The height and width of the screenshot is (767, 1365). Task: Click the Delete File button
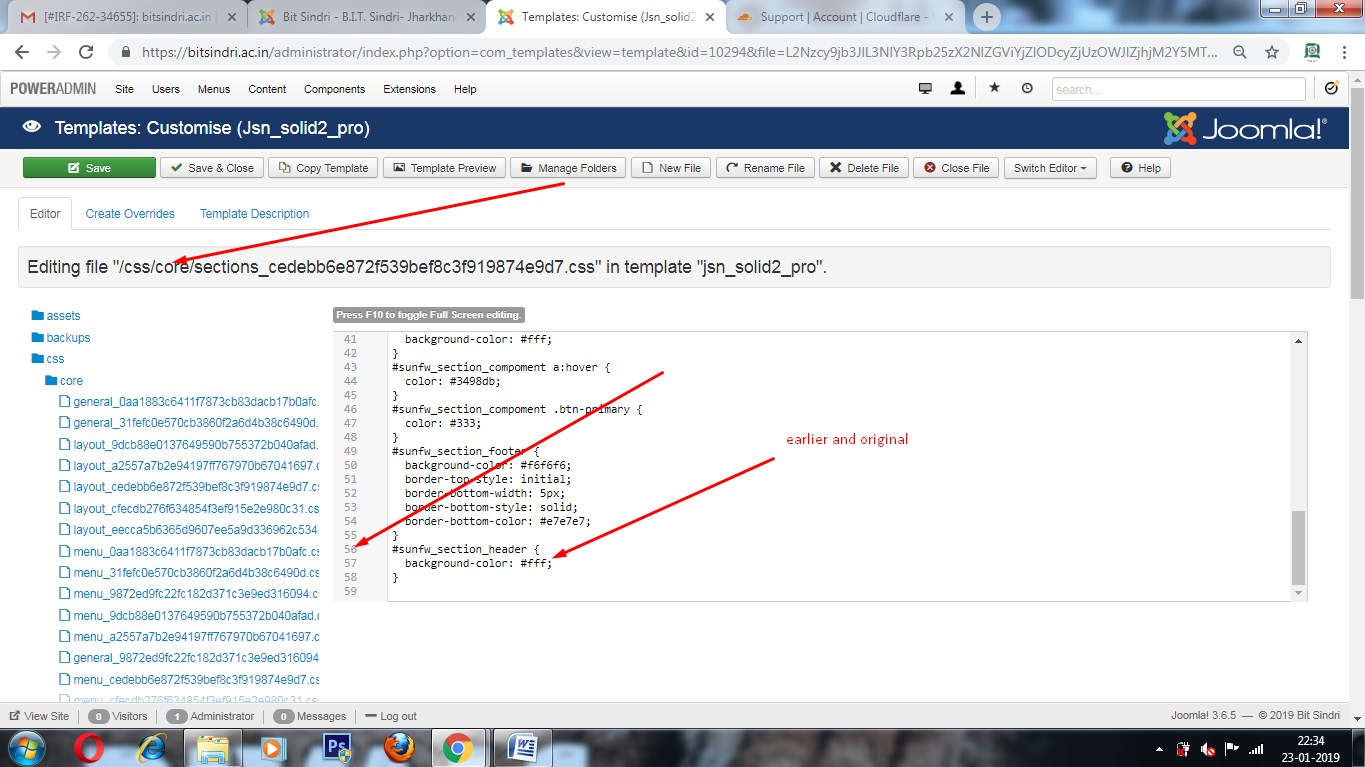[864, 168]
